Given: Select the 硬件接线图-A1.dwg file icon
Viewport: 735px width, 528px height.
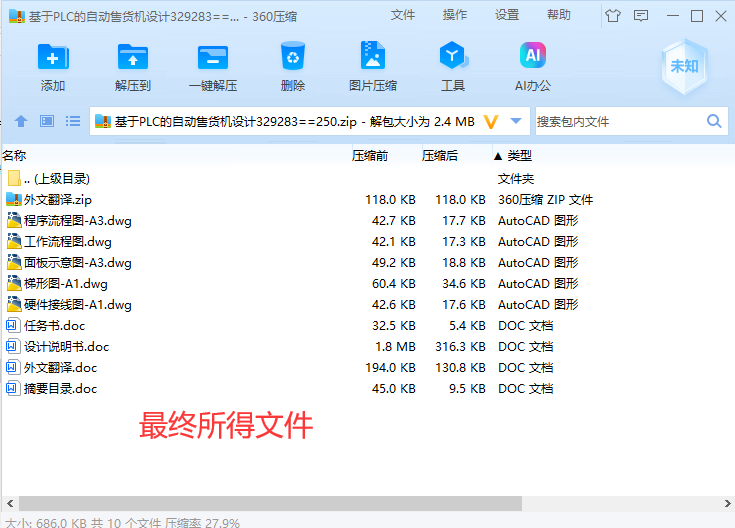Looking at the screenshot, I should click(14, 304).
